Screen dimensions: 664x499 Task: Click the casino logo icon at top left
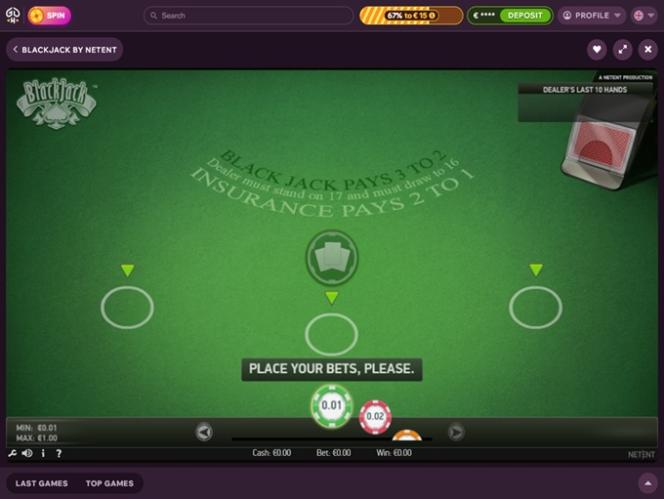(x=13, y=15)
